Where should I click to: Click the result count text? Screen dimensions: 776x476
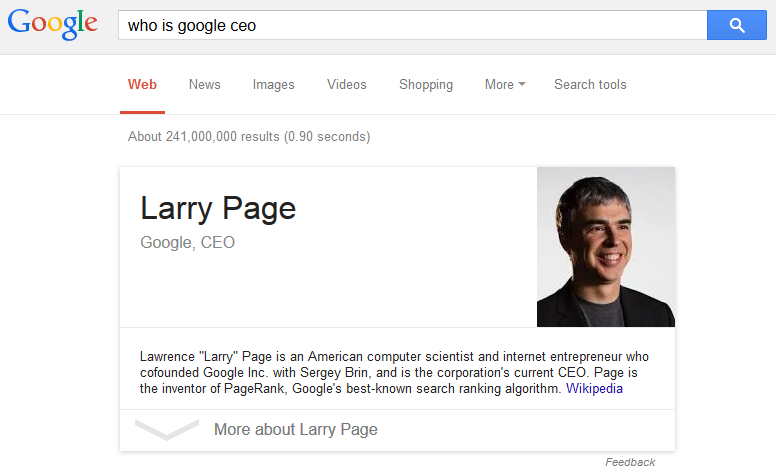(249, 136)
